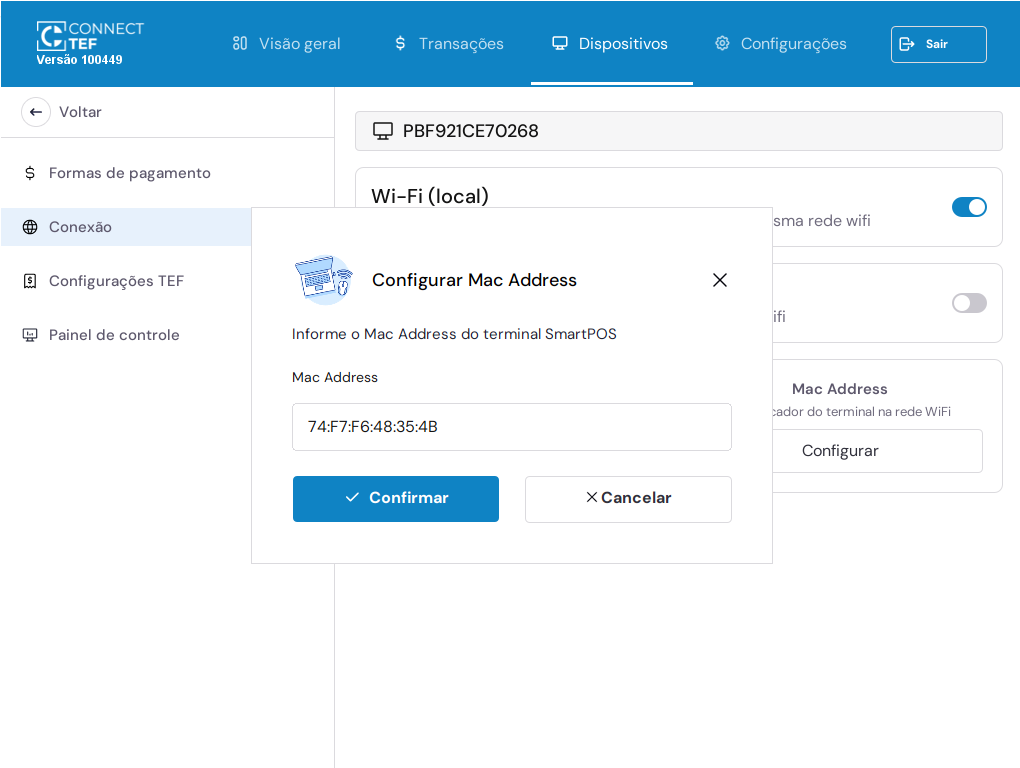Switch to the Transações tab
The width and height of the screenshot is (1020, 768).
tap(448, 44)
